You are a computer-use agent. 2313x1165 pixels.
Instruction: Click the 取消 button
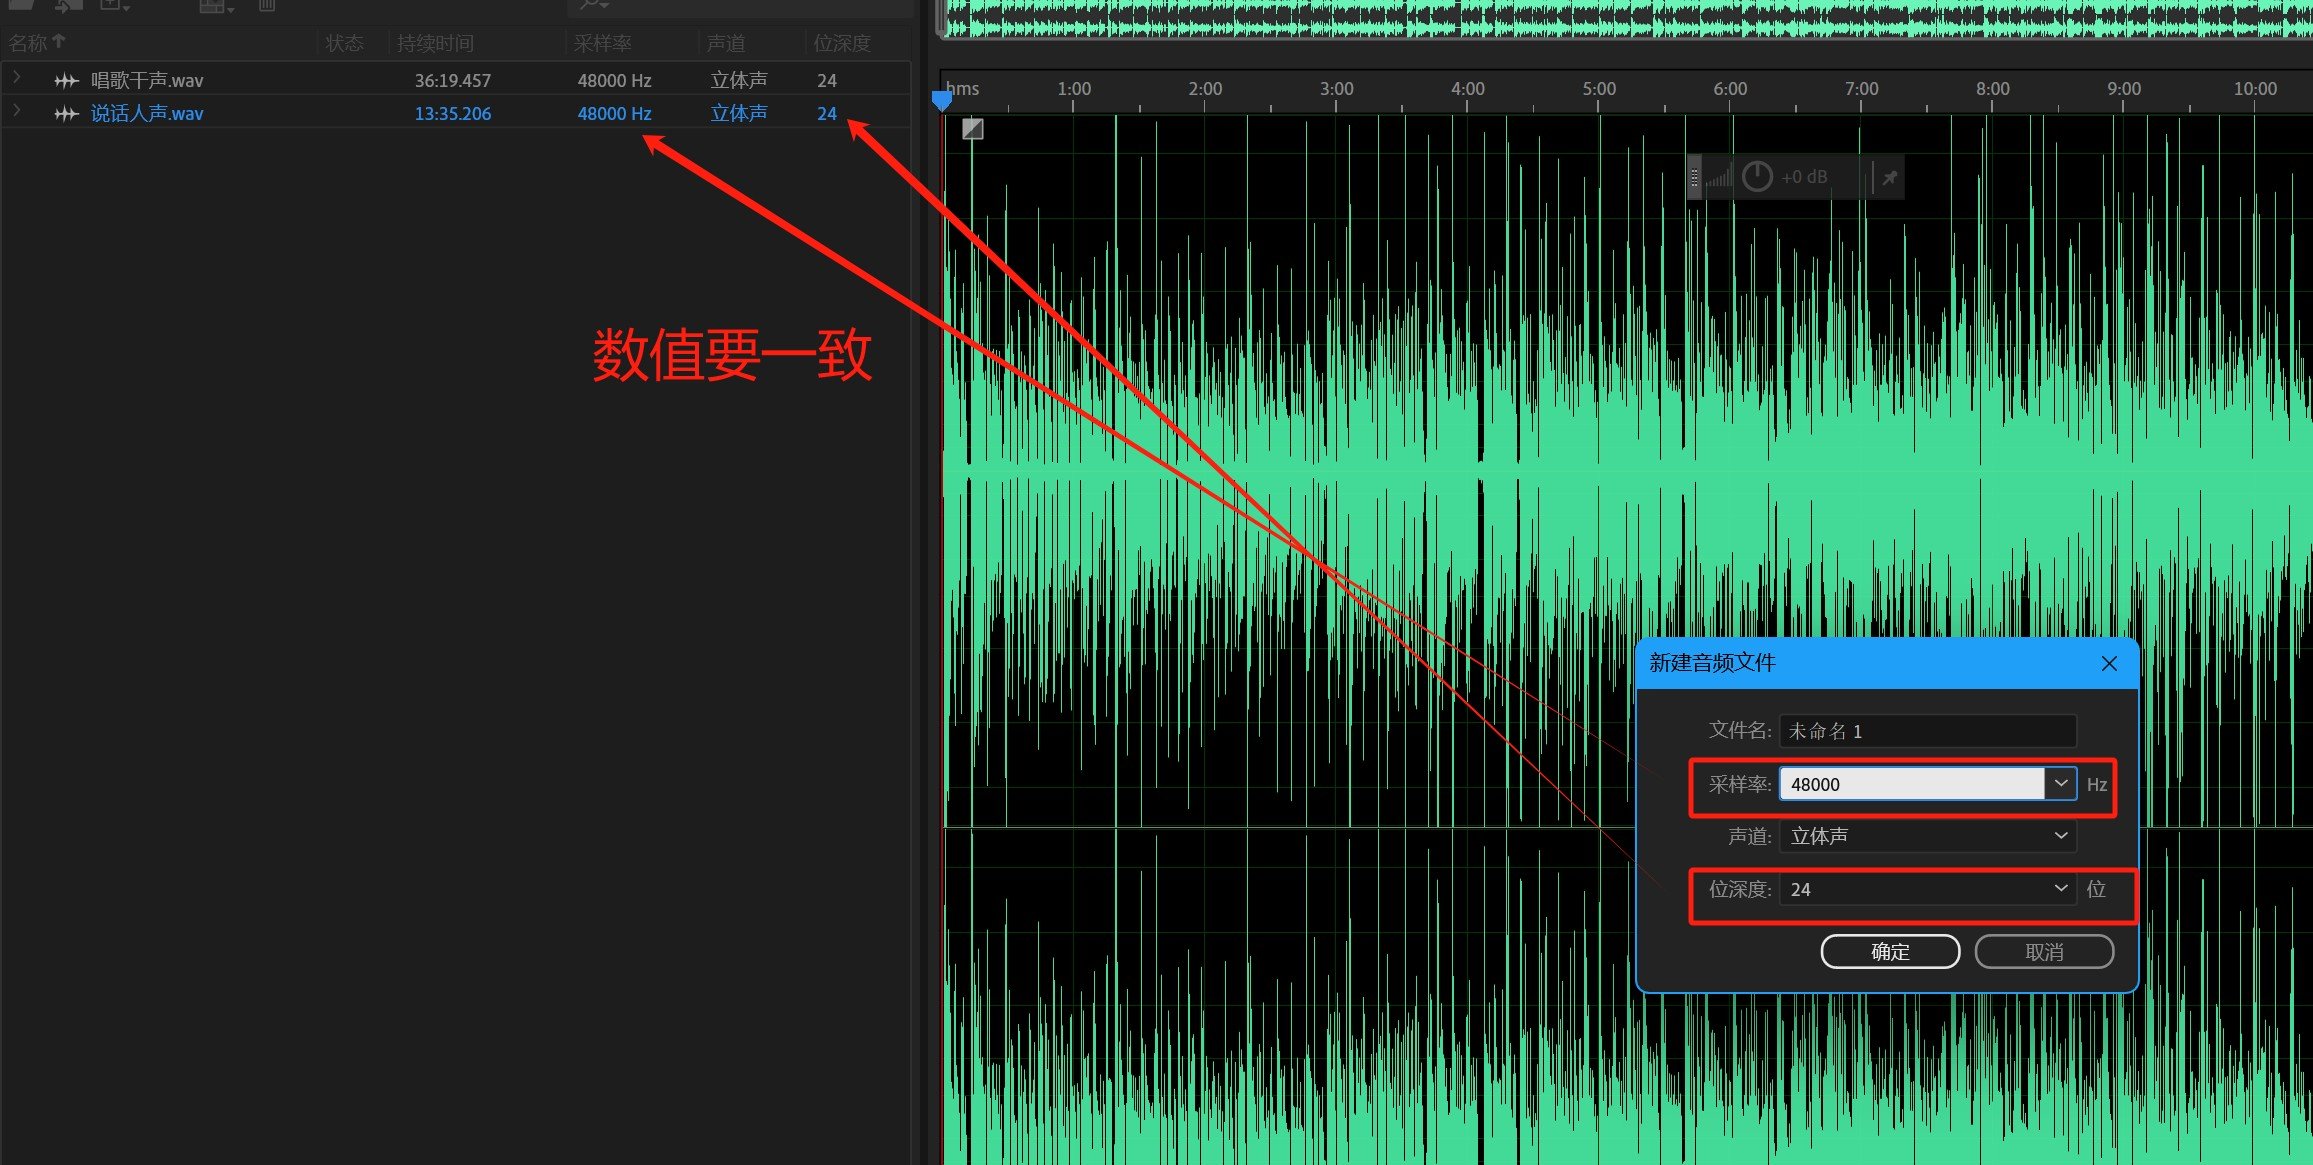(x=2043, y=952)
